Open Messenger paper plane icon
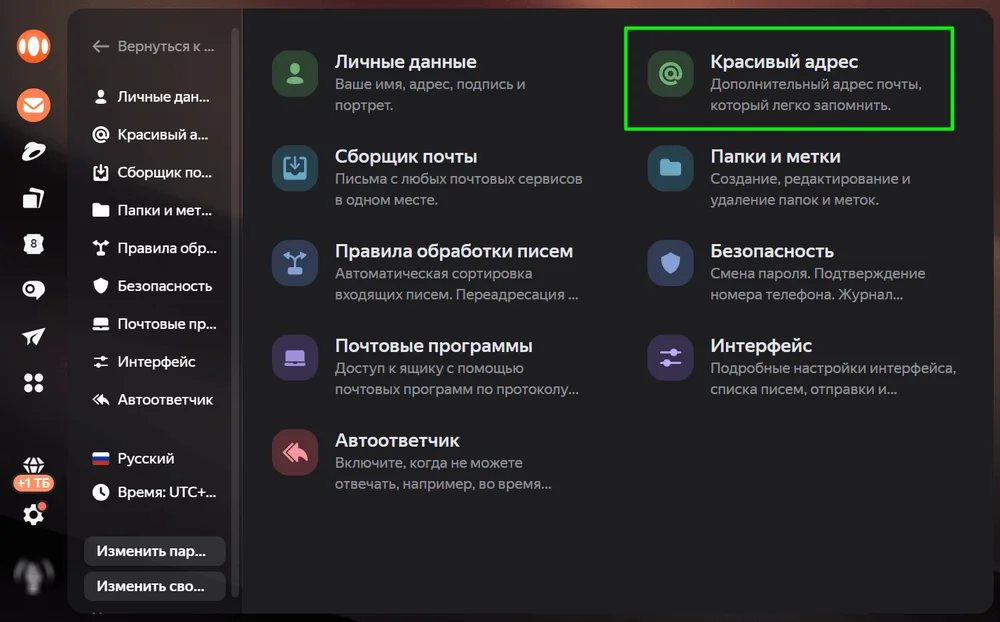1000x622 pixels. coord(33,336)
